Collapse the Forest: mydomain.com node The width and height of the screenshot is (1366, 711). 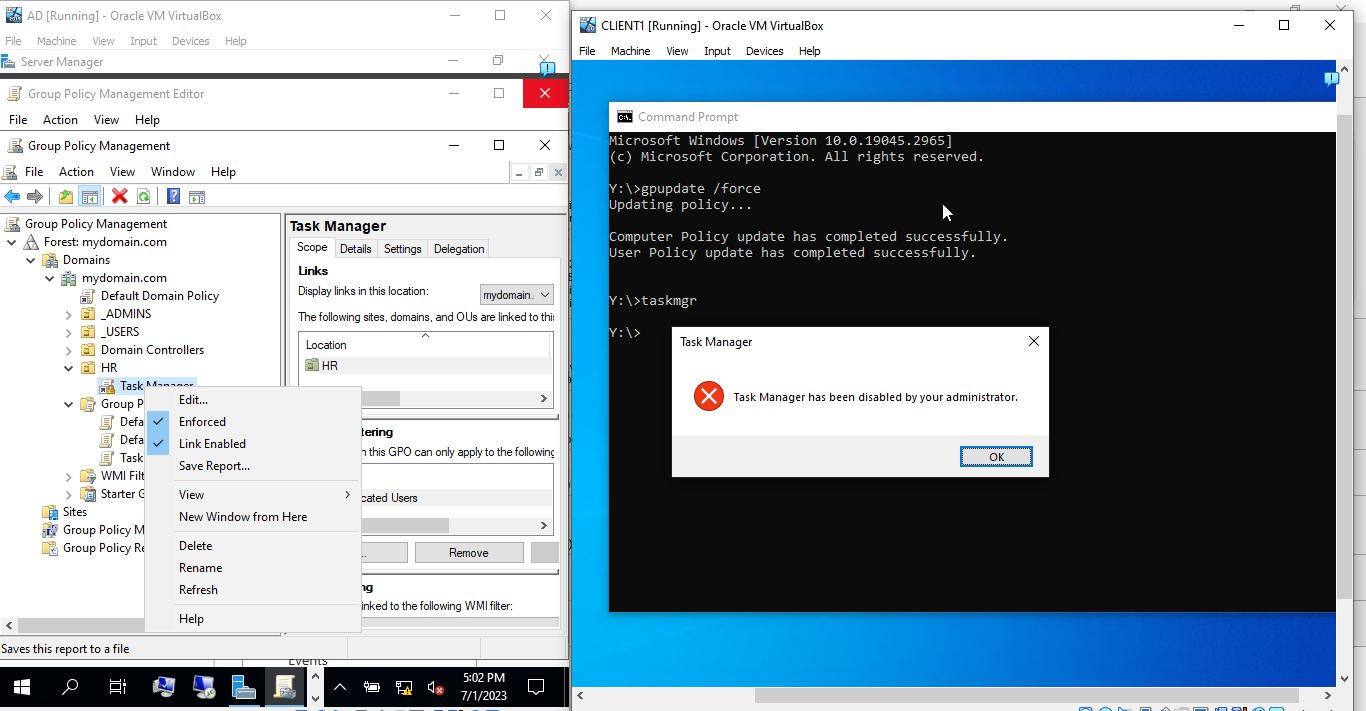click(12, 242)
